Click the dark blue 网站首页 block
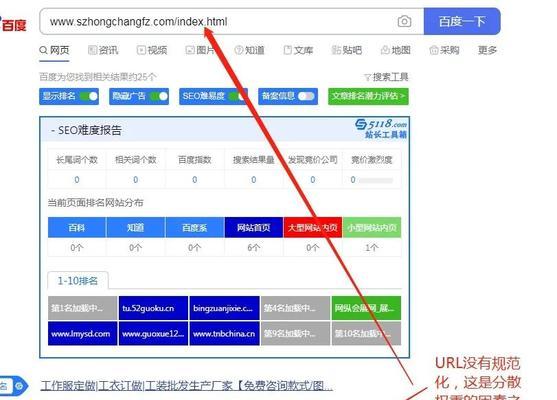The height and width of the screenshot is (400, 557). (x=254, y=227)
